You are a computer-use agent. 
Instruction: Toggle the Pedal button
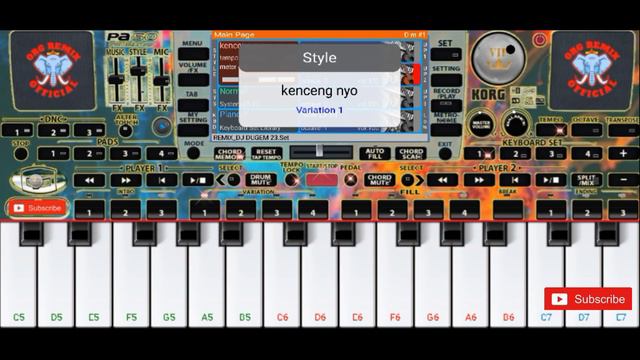click(350, 180)
